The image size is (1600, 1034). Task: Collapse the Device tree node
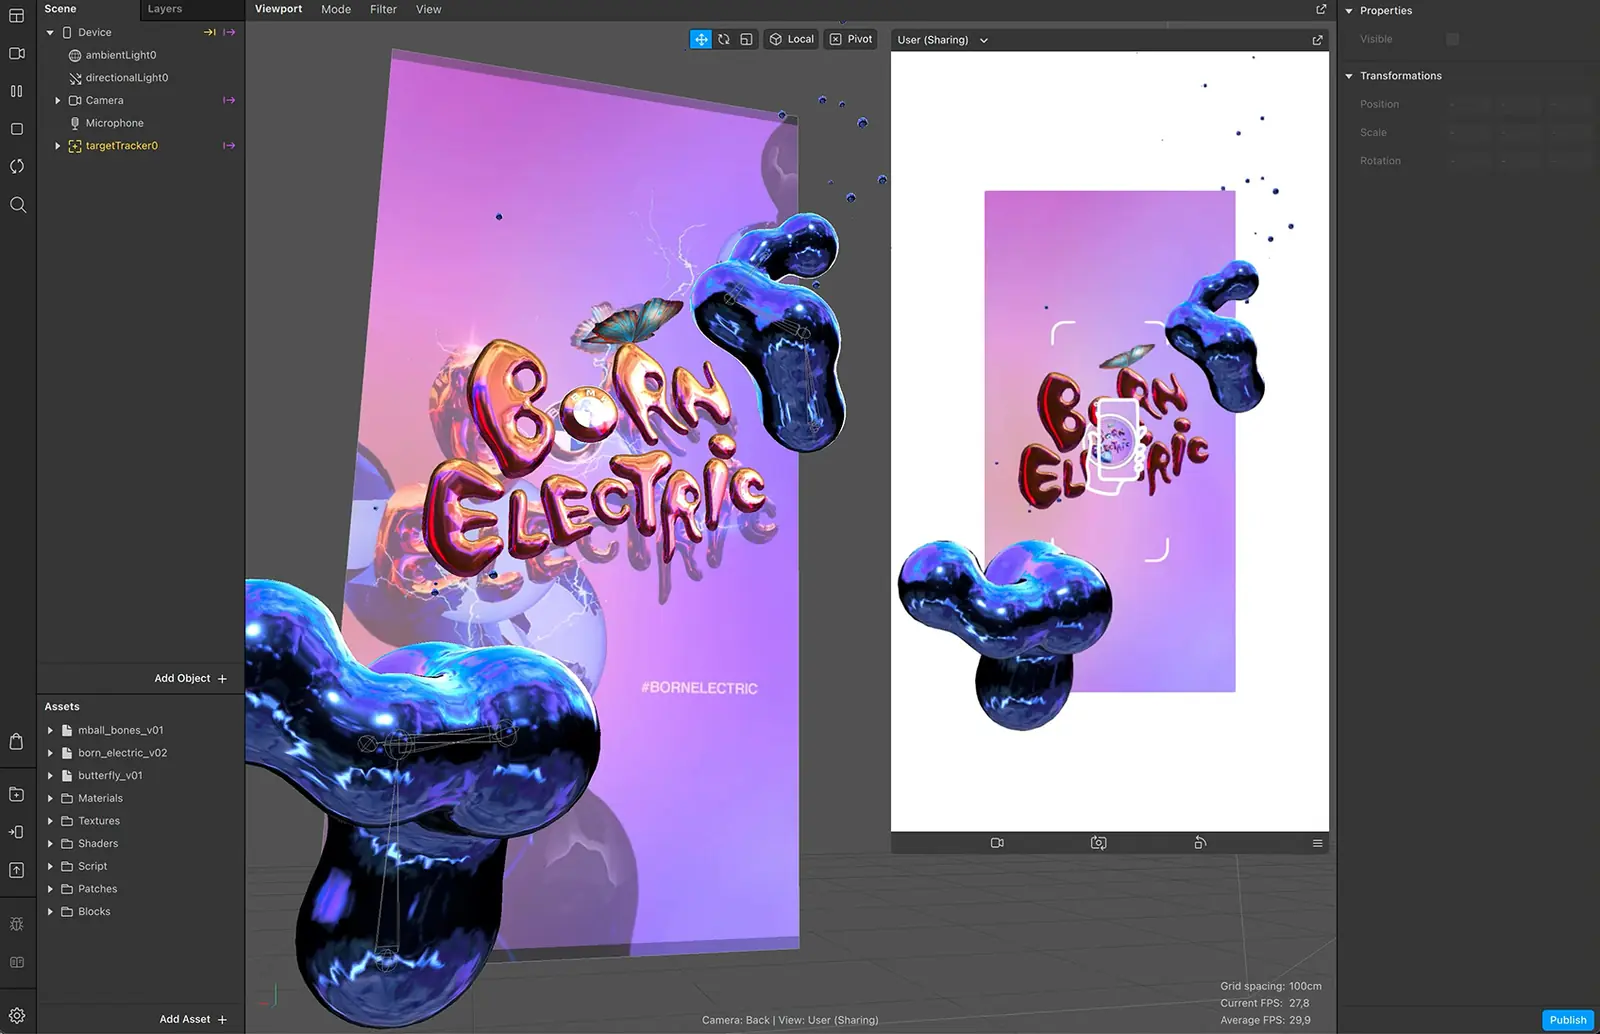tap(50, 33)
